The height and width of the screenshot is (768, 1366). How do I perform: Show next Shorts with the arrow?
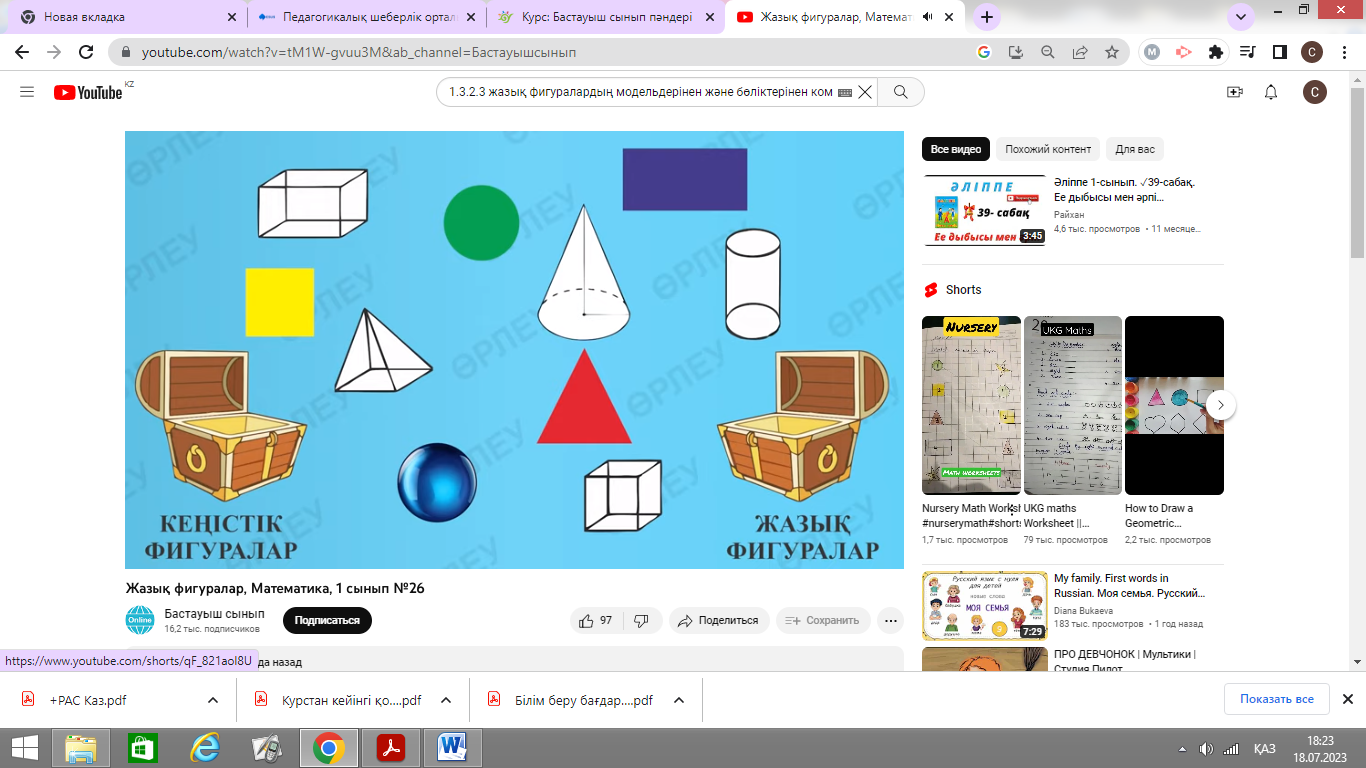(1221, 405)
